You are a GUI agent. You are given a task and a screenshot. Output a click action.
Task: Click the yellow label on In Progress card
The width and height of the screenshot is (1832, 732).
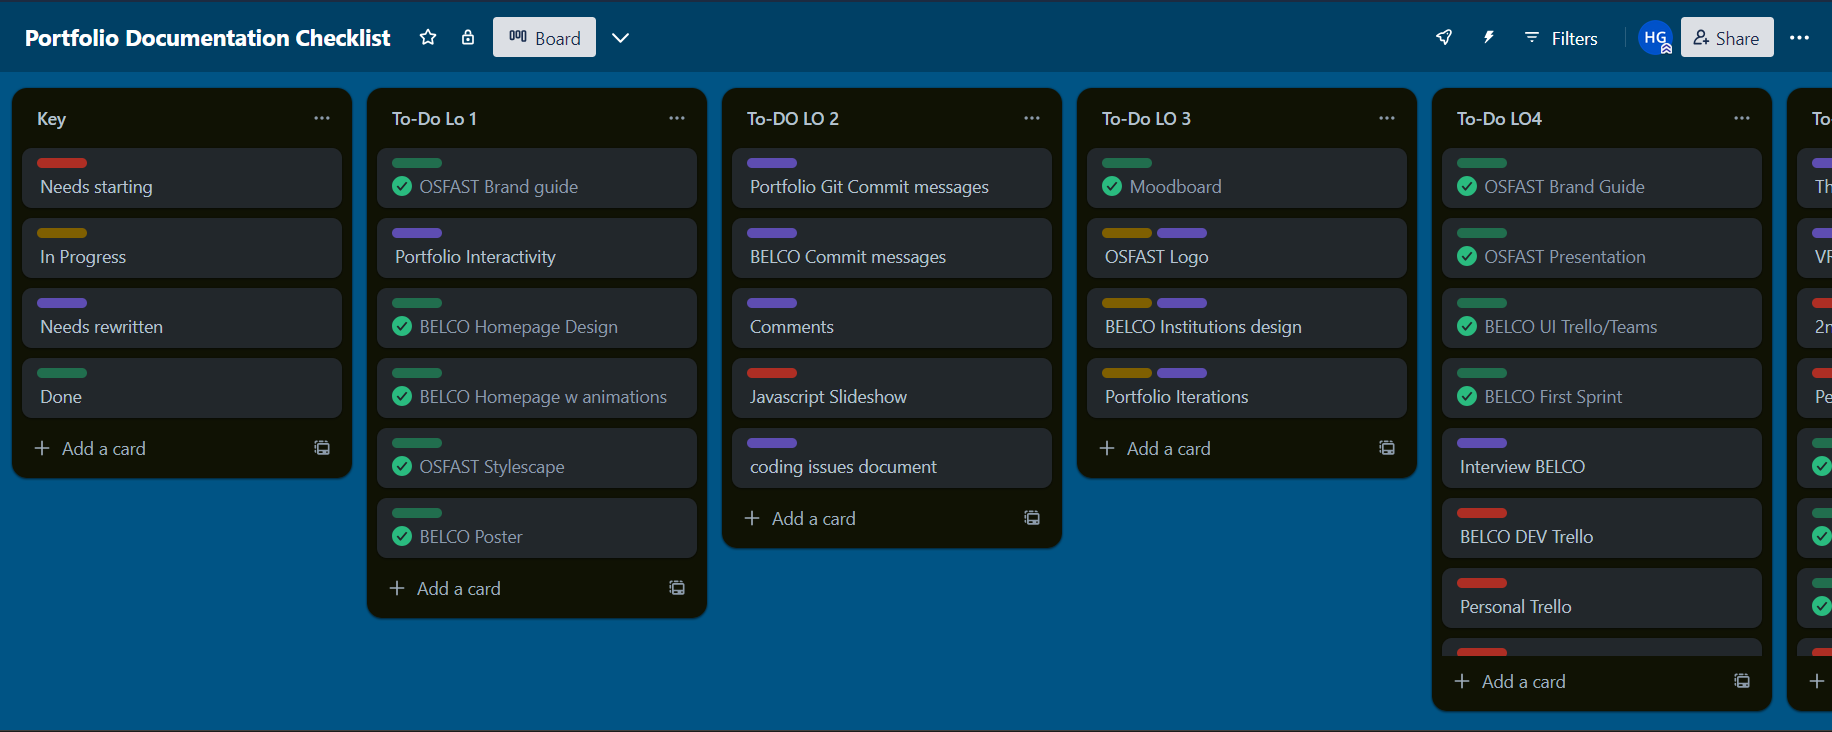[62, 233]
